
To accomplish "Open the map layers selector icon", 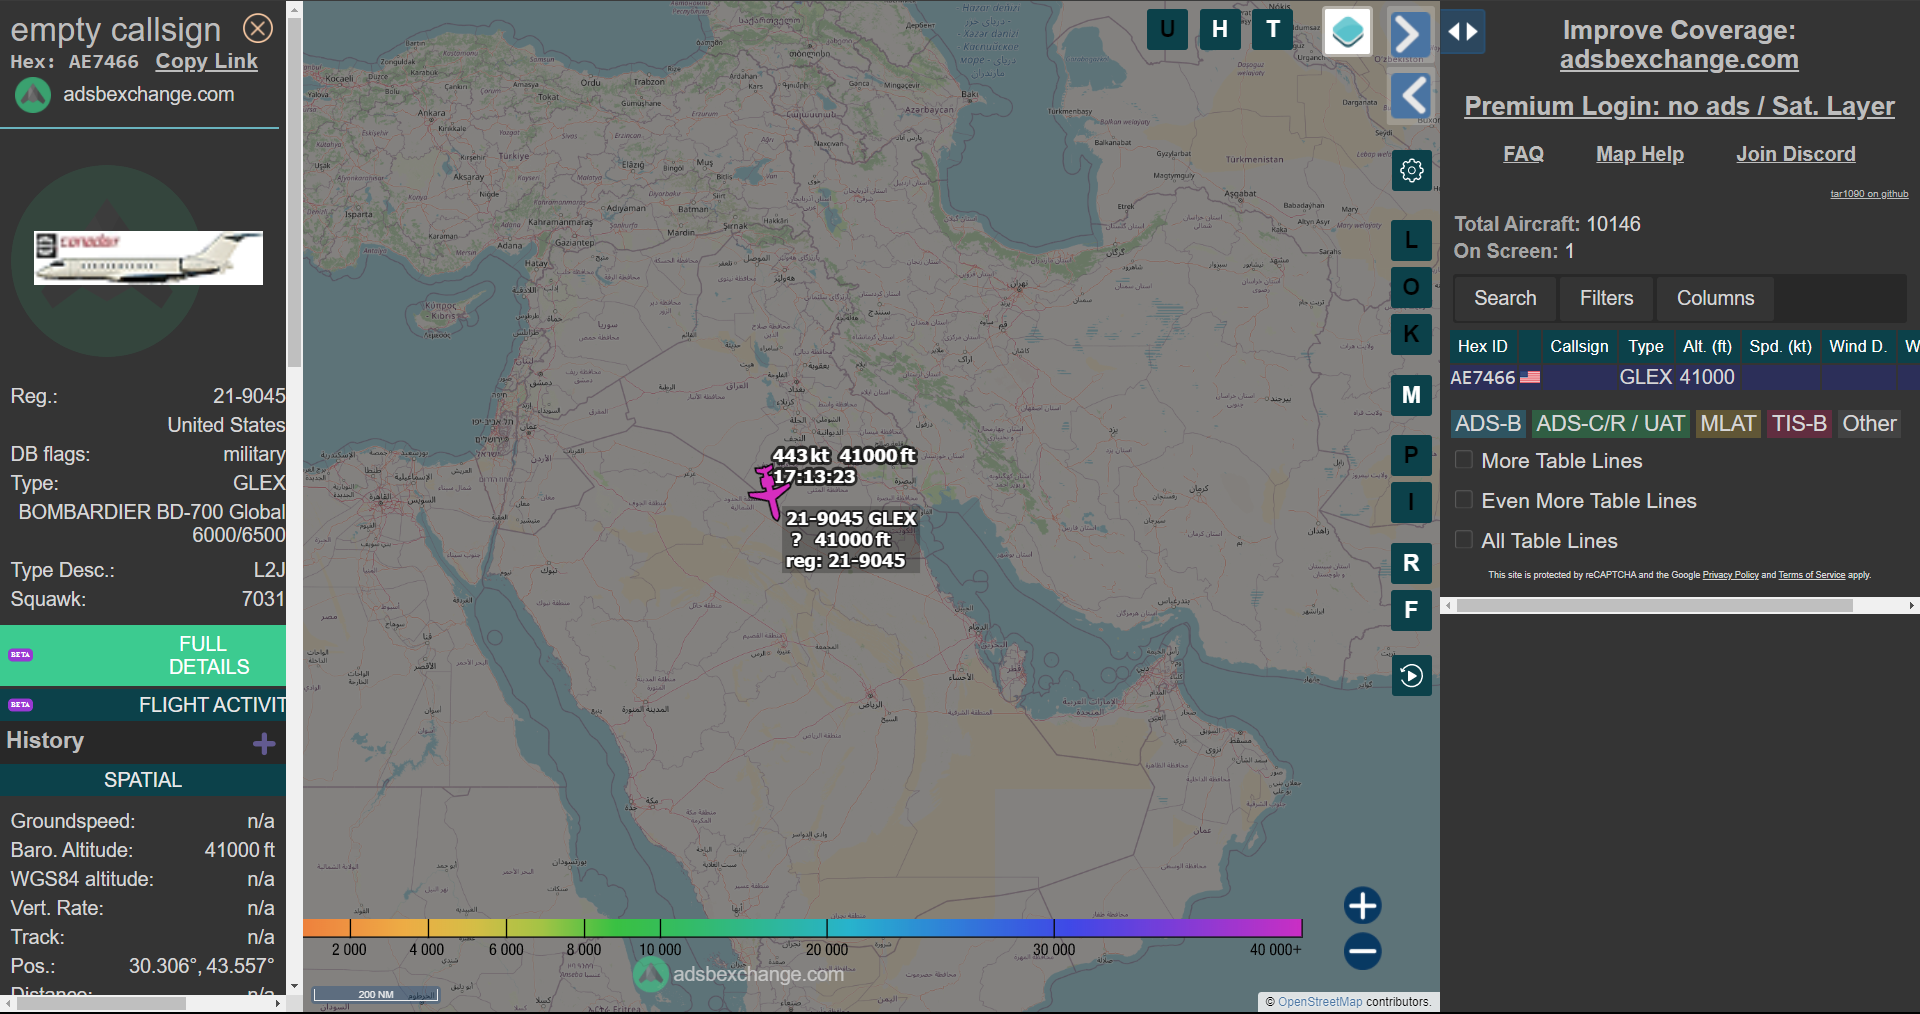I will pos(1347,32).
